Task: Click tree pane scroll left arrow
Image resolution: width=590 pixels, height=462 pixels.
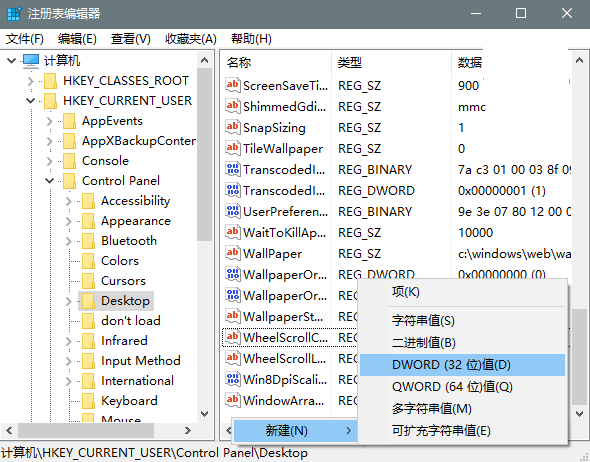Action: pos(9,430)
